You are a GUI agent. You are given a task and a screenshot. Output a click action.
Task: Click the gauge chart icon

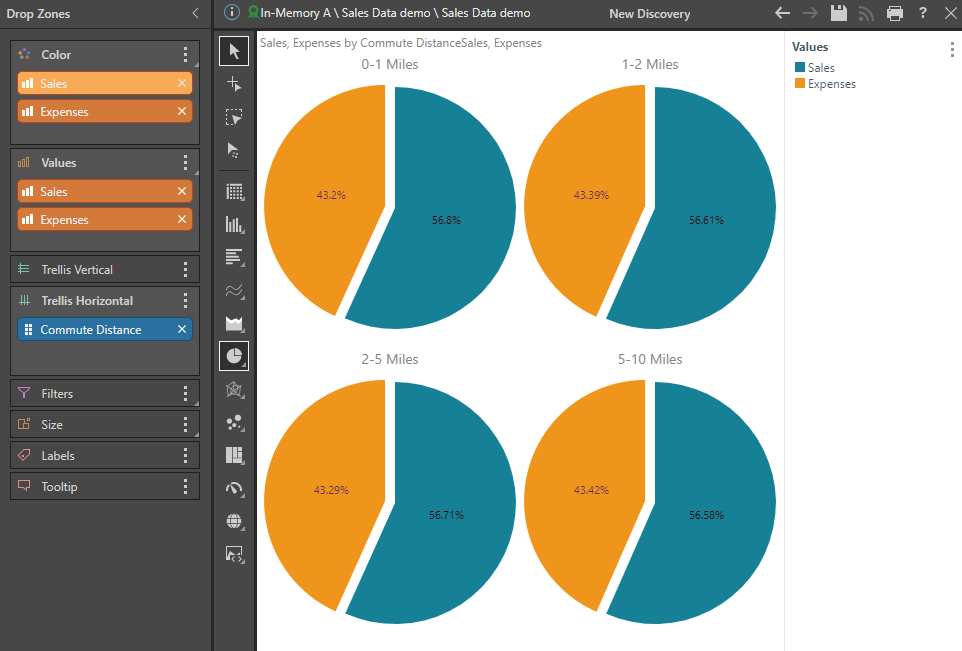click(x=234, y=488)
